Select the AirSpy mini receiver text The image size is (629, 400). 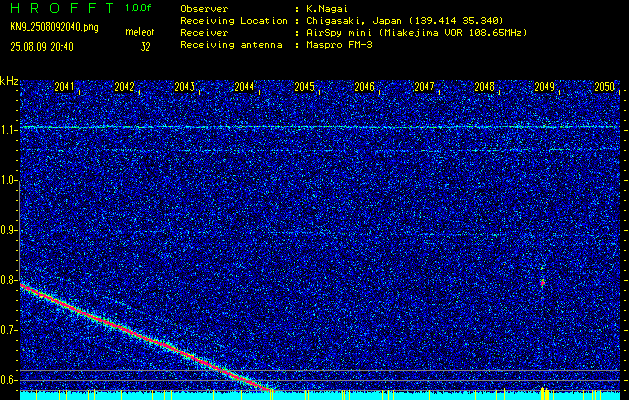[x=416, y=32]
